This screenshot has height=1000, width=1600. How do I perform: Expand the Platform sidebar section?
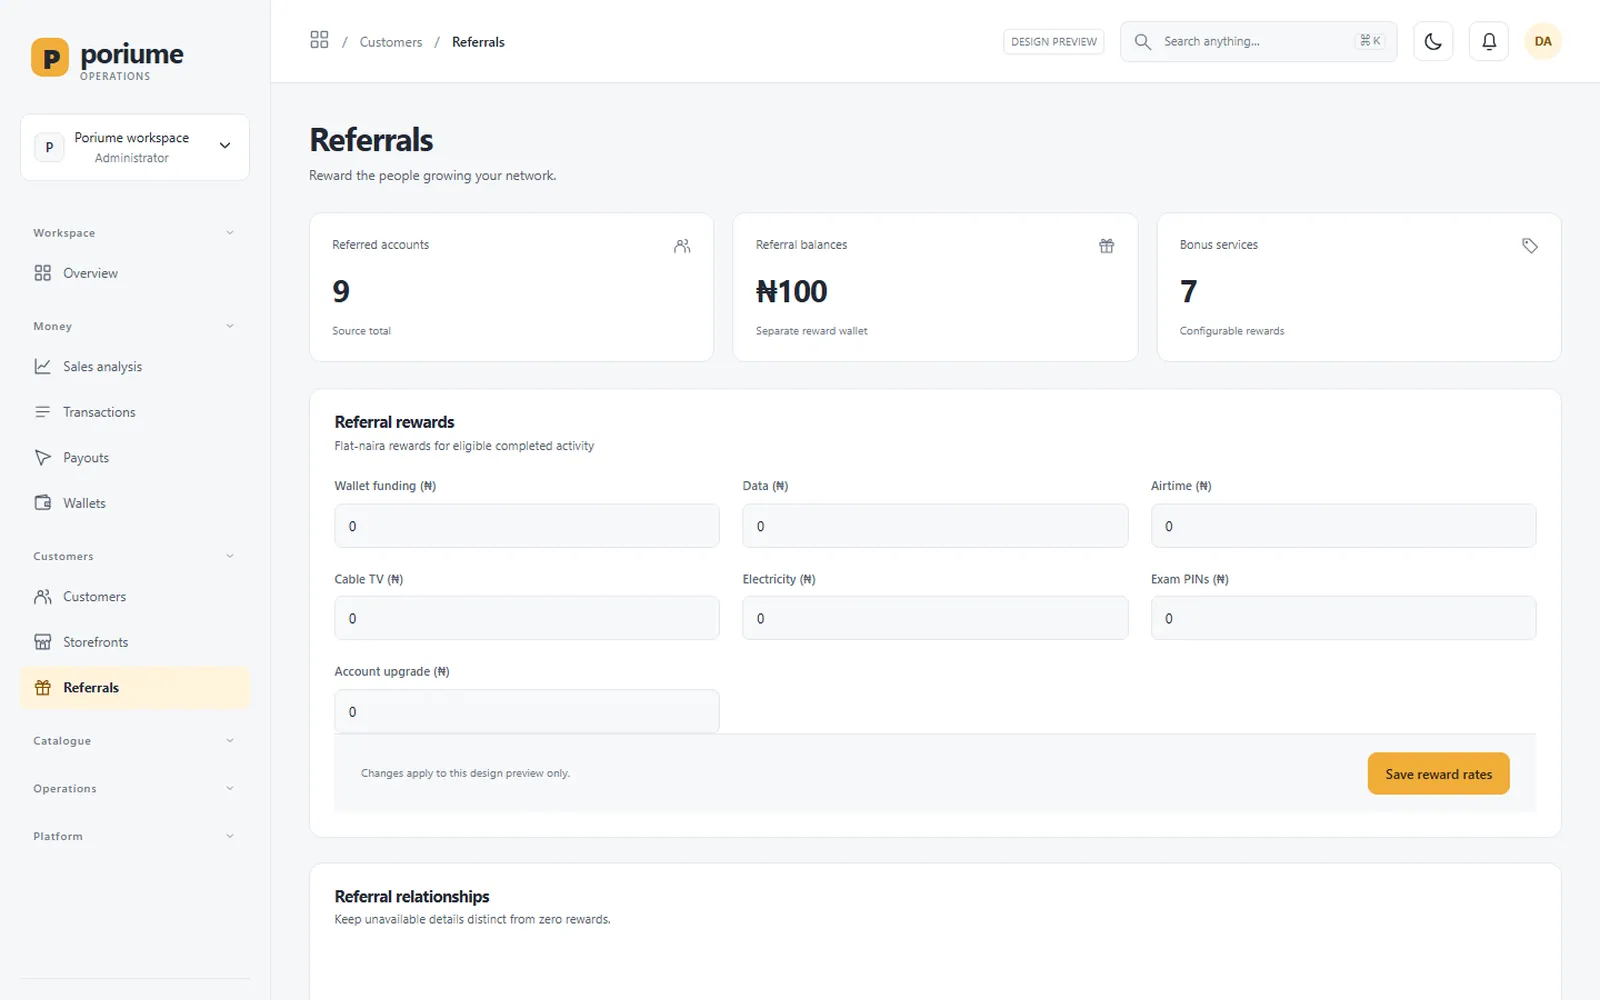135,836
